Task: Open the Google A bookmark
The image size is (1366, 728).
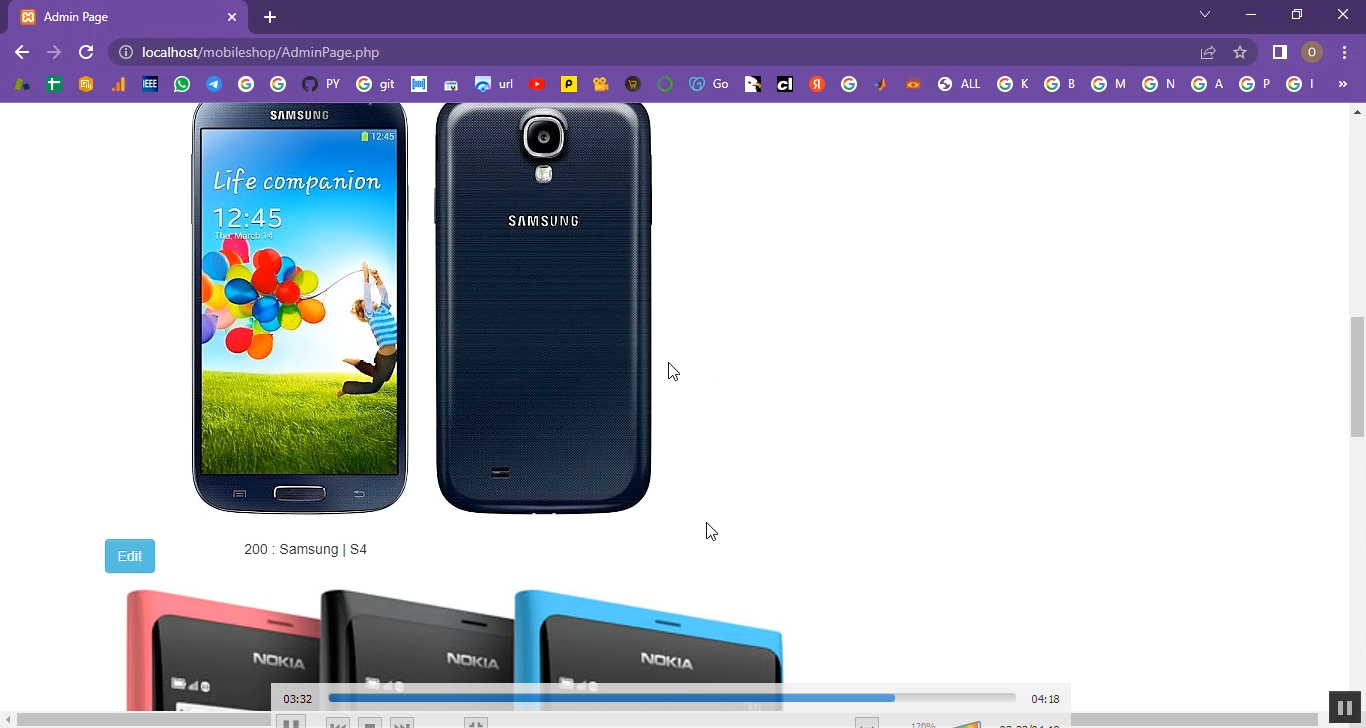Action: pyautogui.click(x=1207, y=84)
